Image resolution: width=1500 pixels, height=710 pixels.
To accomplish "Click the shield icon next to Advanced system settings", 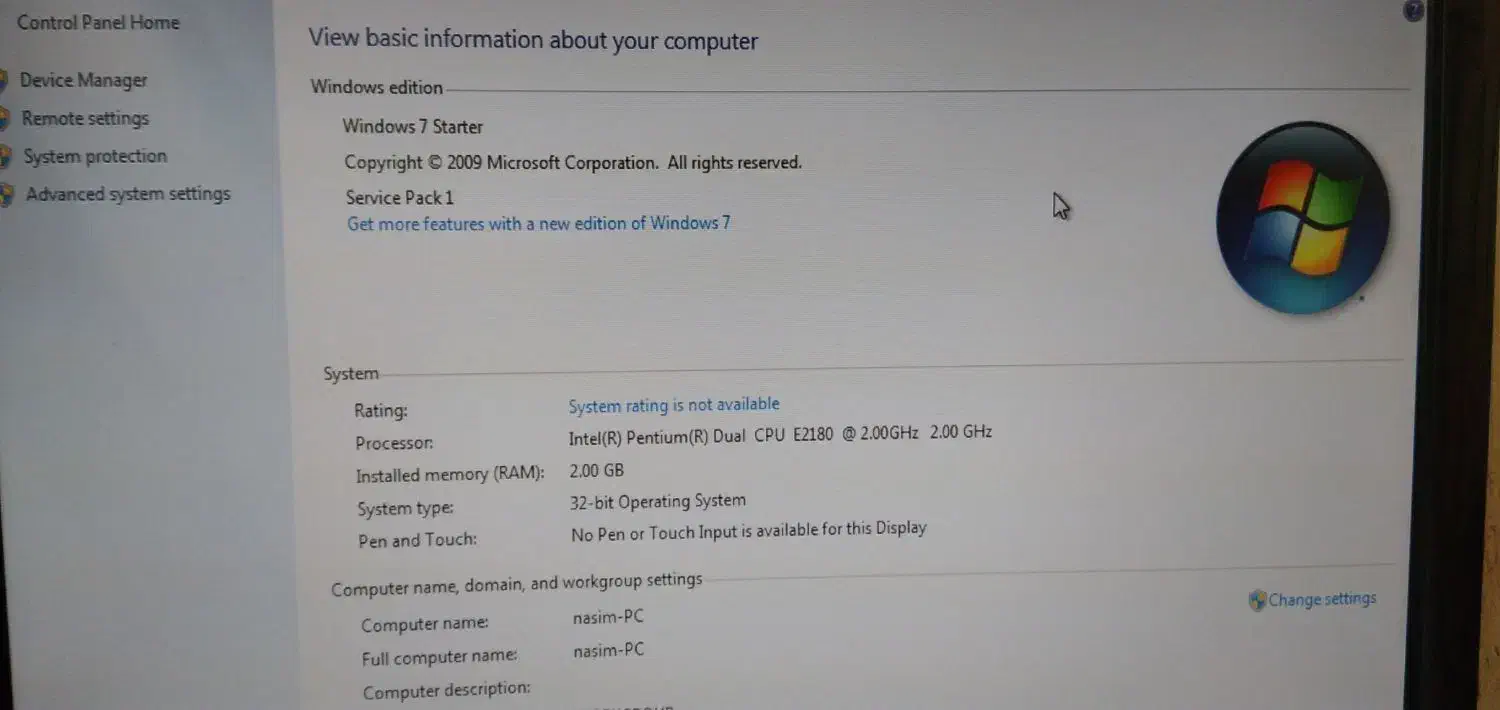I will pos(8,195).
